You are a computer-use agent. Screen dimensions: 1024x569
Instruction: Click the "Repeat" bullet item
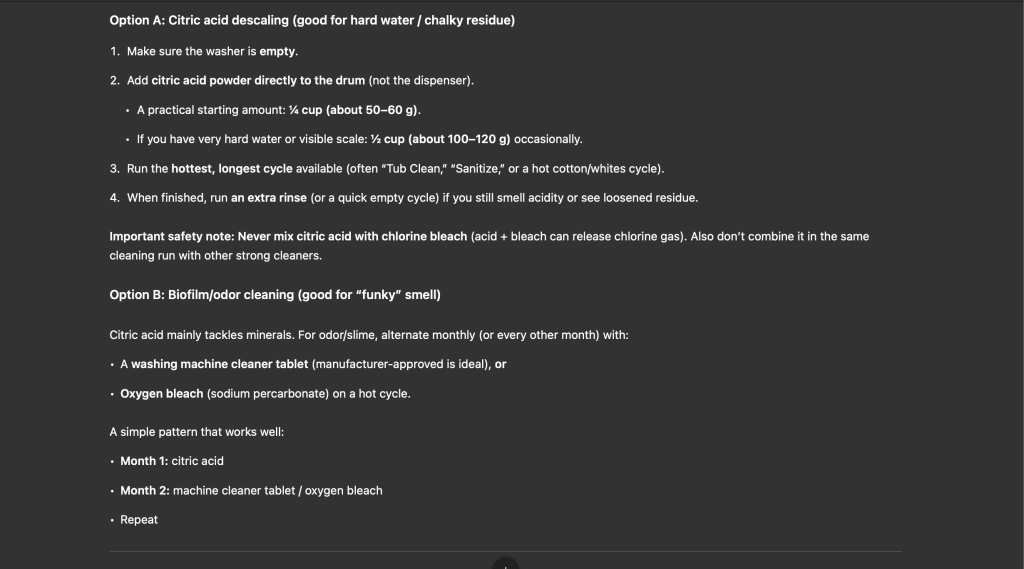point(139,520)
